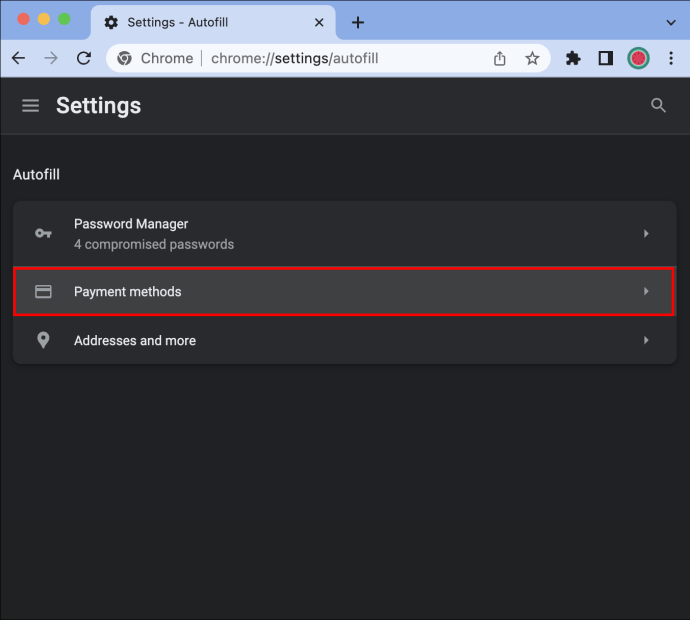
Task: Open Chrome three-dot menu
Action: click(x=671, y=58)
